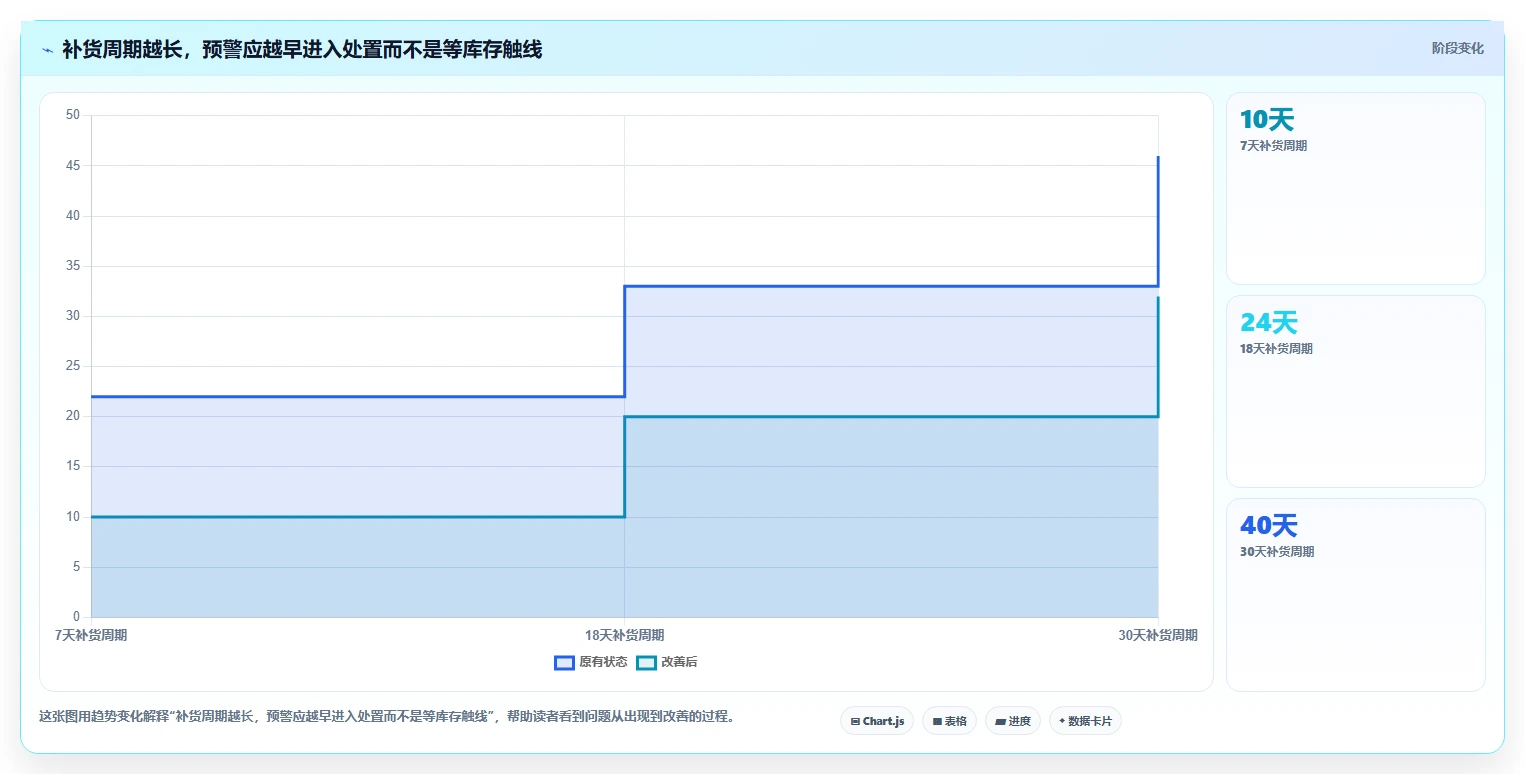Click the lightning icon beside the title
Viewport: 1525px width, 774px height.
(x=47, y=50)
